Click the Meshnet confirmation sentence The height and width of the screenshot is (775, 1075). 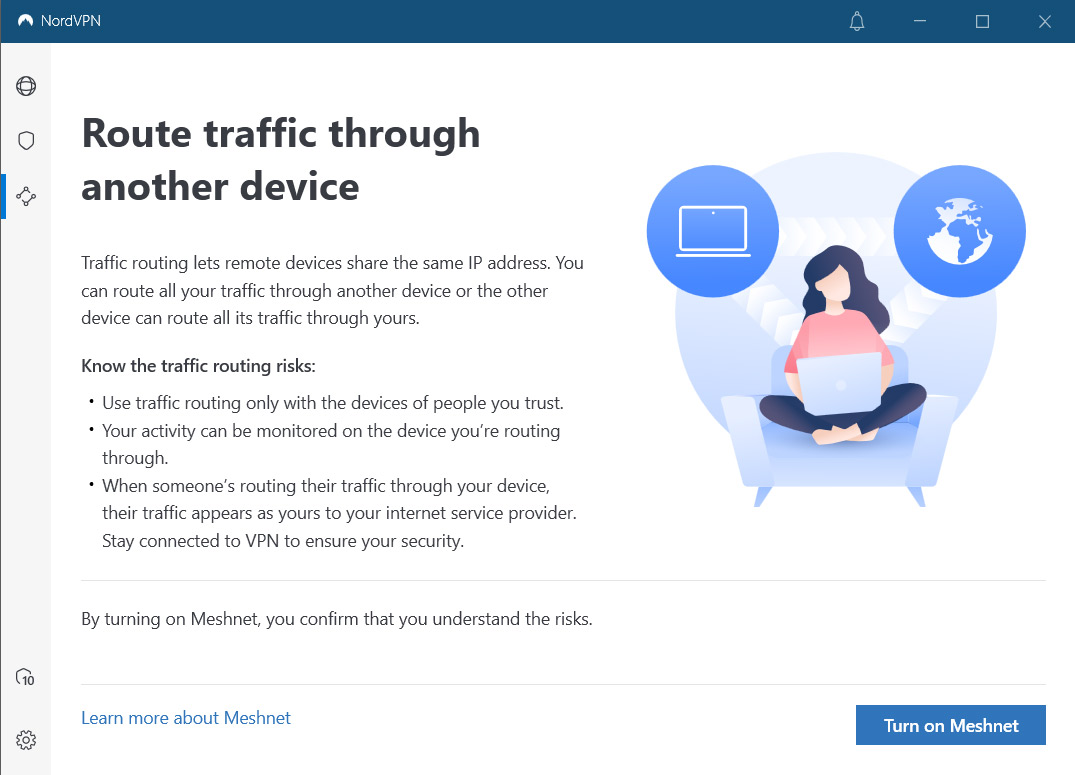tap(337, 619)
